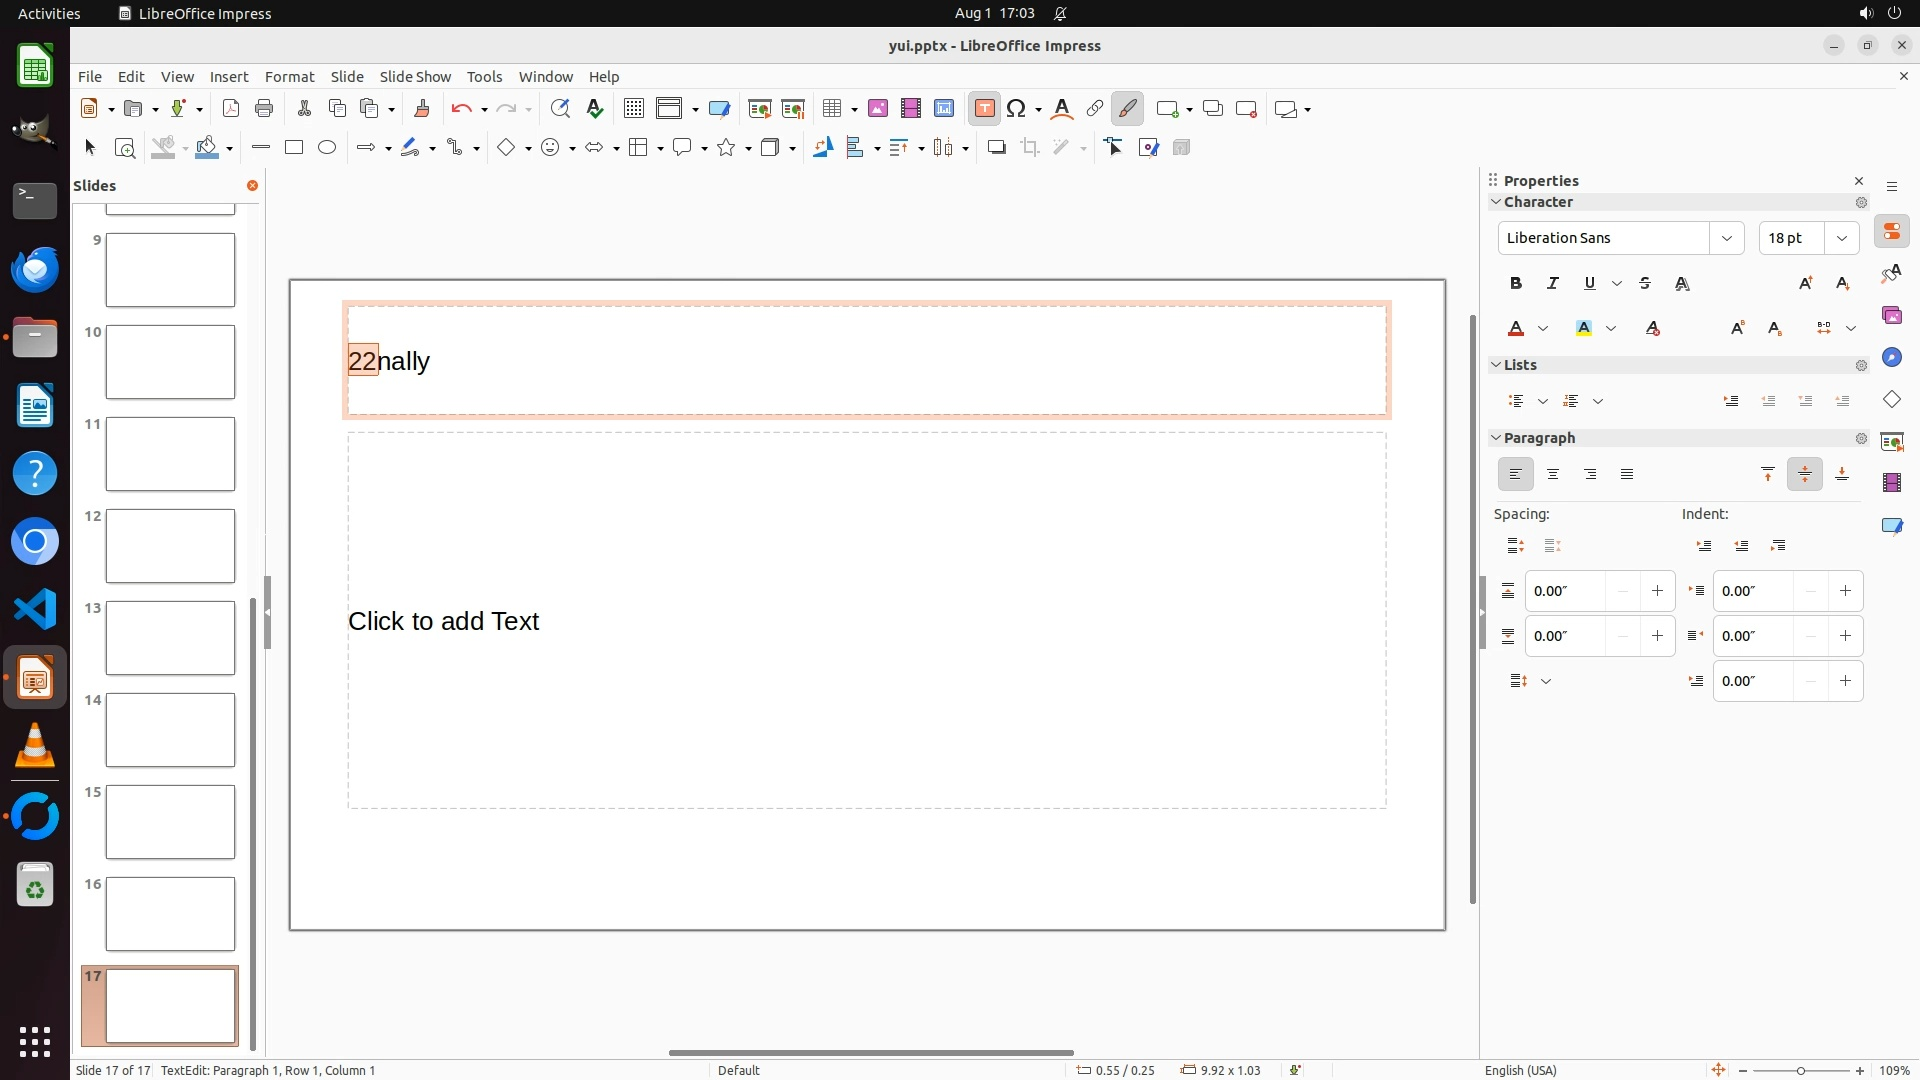Toggle the display grid icon
The height and width of the screenshot is (1080, 1920).
[633, 109]
